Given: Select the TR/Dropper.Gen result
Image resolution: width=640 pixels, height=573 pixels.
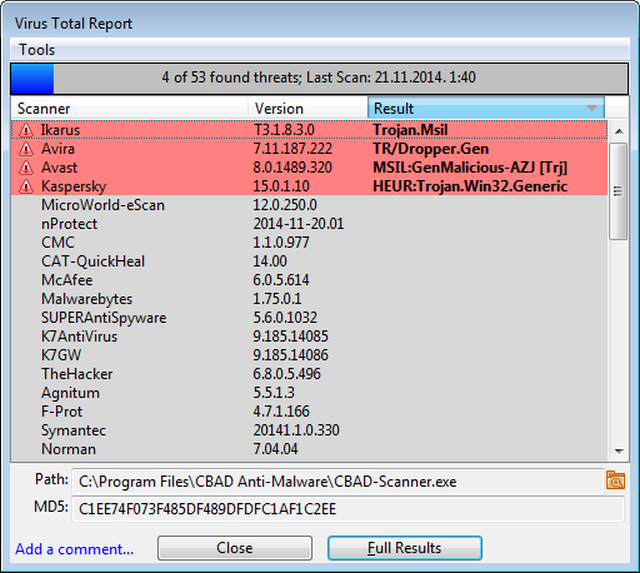Looking at the screenshot, I should click(431, 149).
